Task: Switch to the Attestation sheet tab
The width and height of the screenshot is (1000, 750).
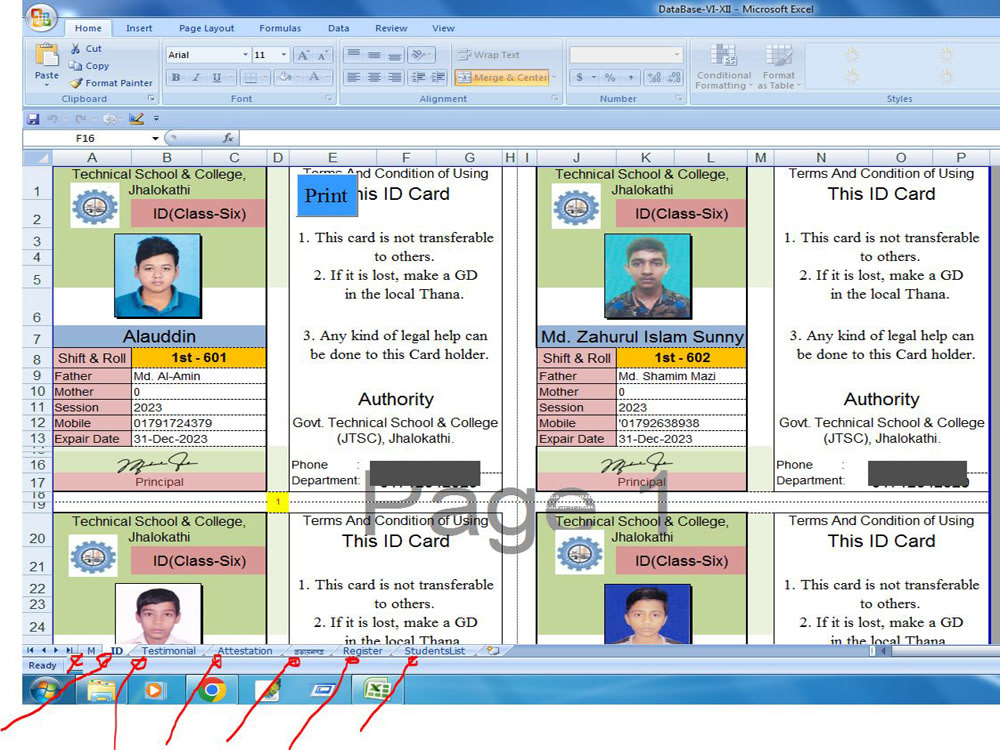Action: coord(245,651)
